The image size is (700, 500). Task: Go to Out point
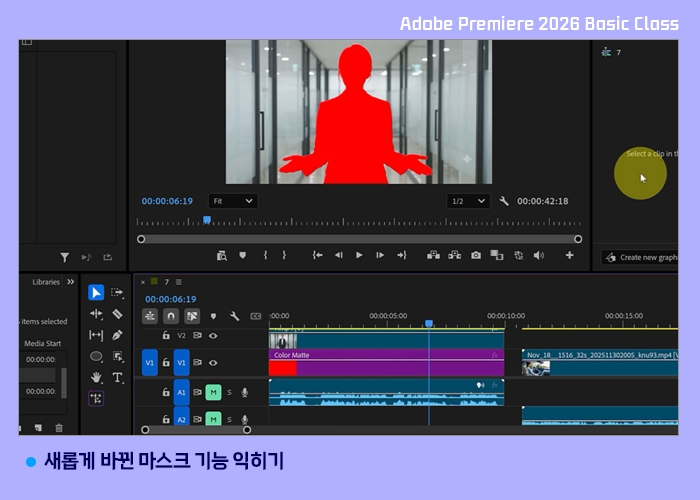pos(402,255)
